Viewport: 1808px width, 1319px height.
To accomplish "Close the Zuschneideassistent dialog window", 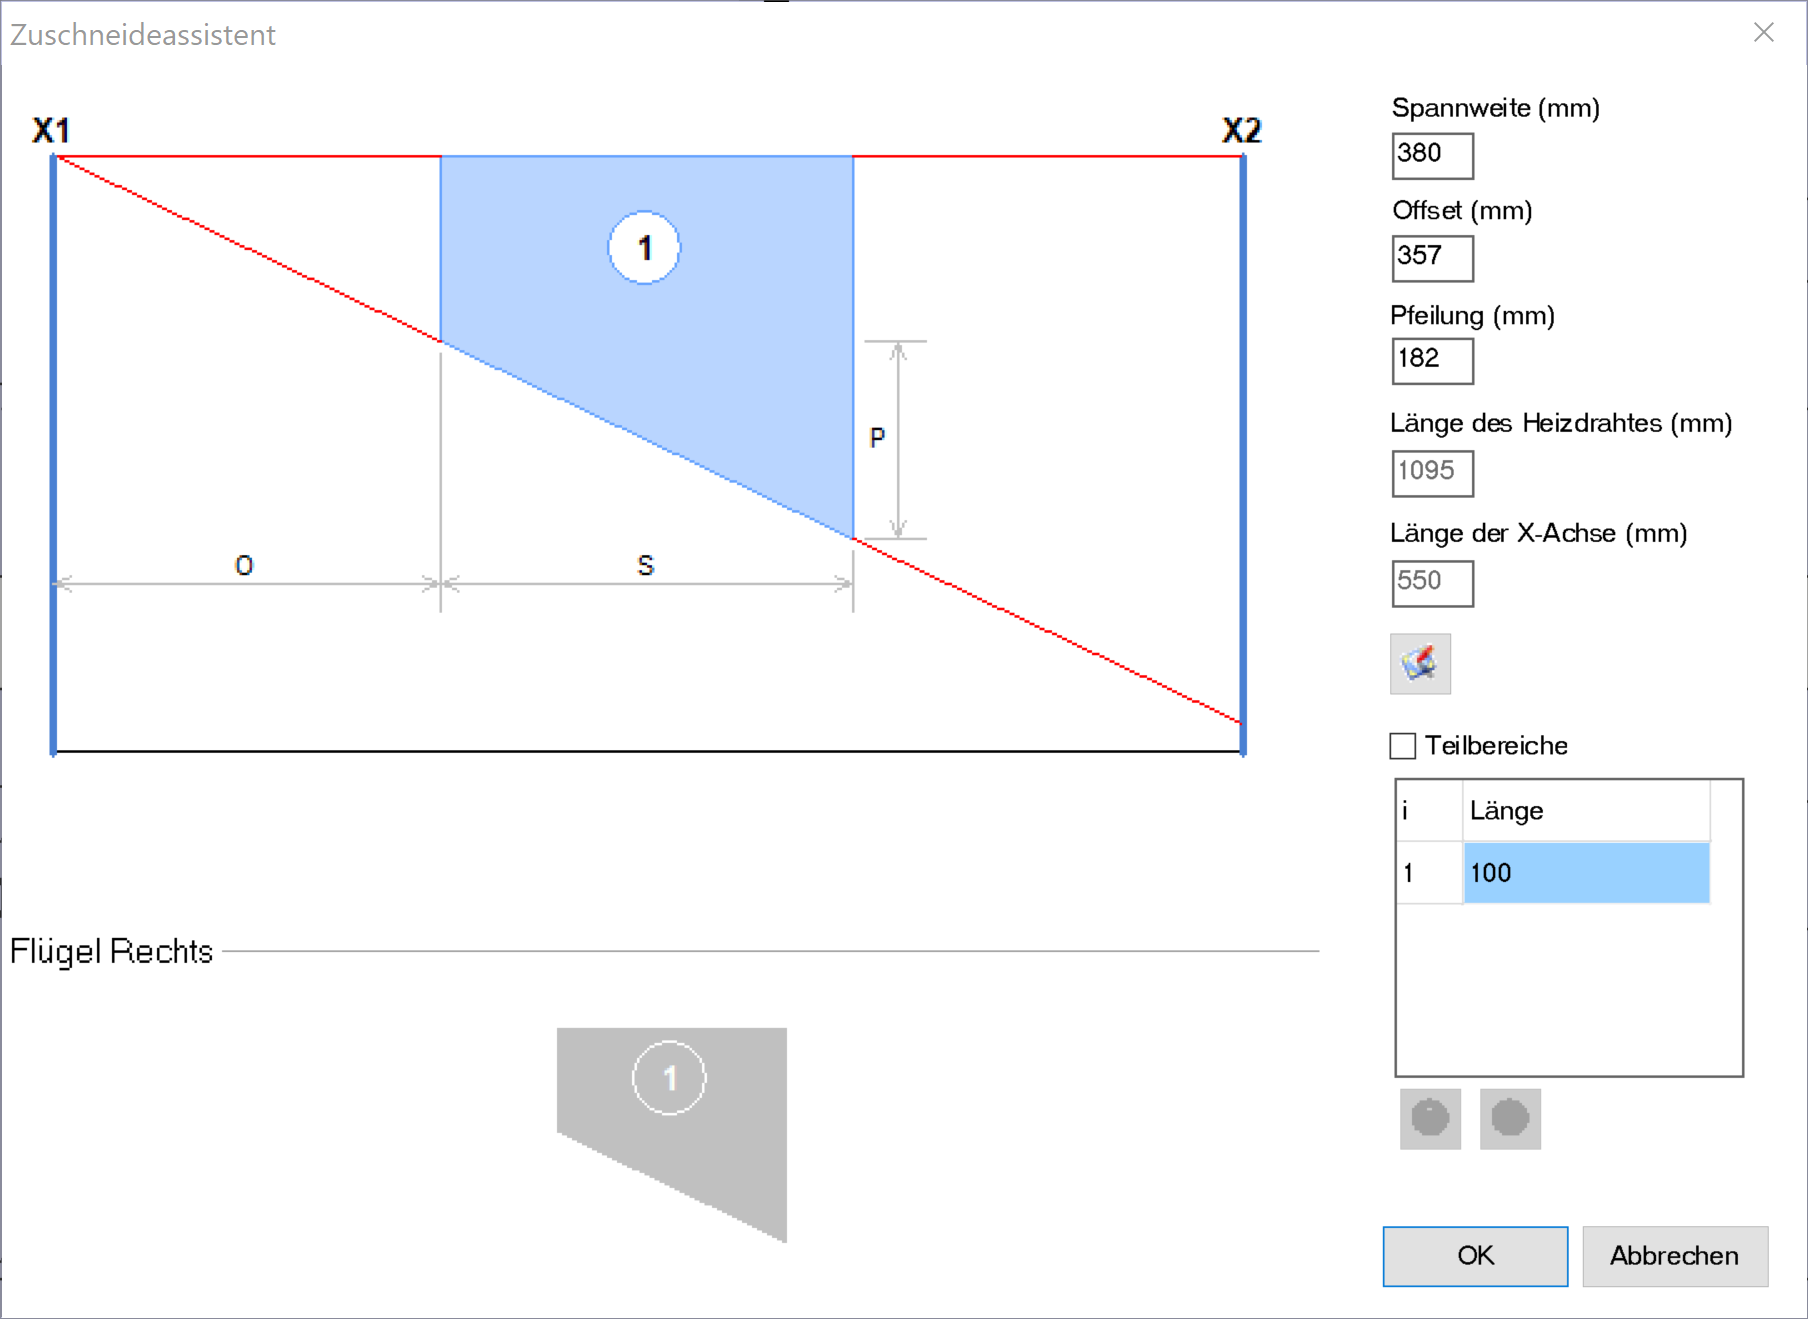I will tap(1764, 33).
